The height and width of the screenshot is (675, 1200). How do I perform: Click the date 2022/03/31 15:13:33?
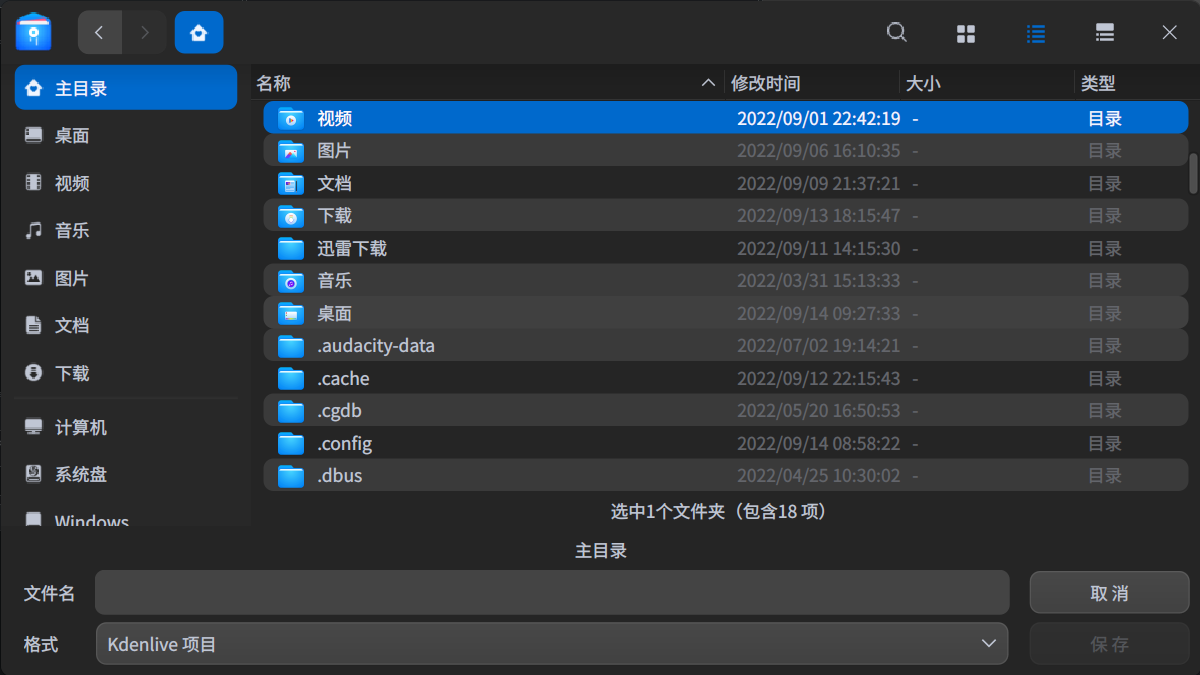tap(819, 281)
